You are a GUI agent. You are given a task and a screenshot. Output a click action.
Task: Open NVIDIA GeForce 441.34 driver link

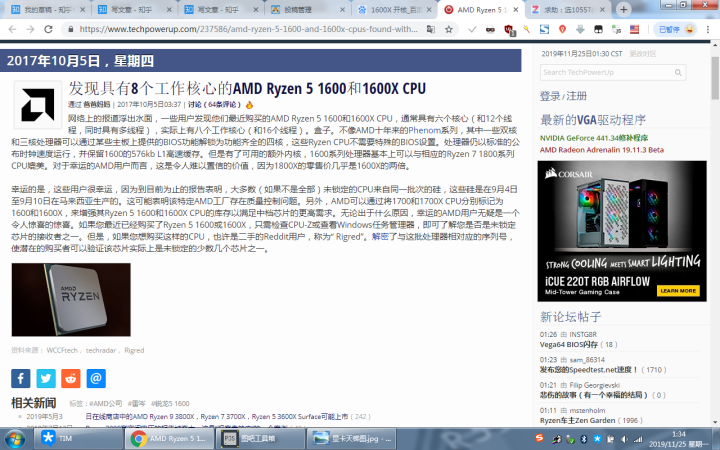click(x=594, y=138)
